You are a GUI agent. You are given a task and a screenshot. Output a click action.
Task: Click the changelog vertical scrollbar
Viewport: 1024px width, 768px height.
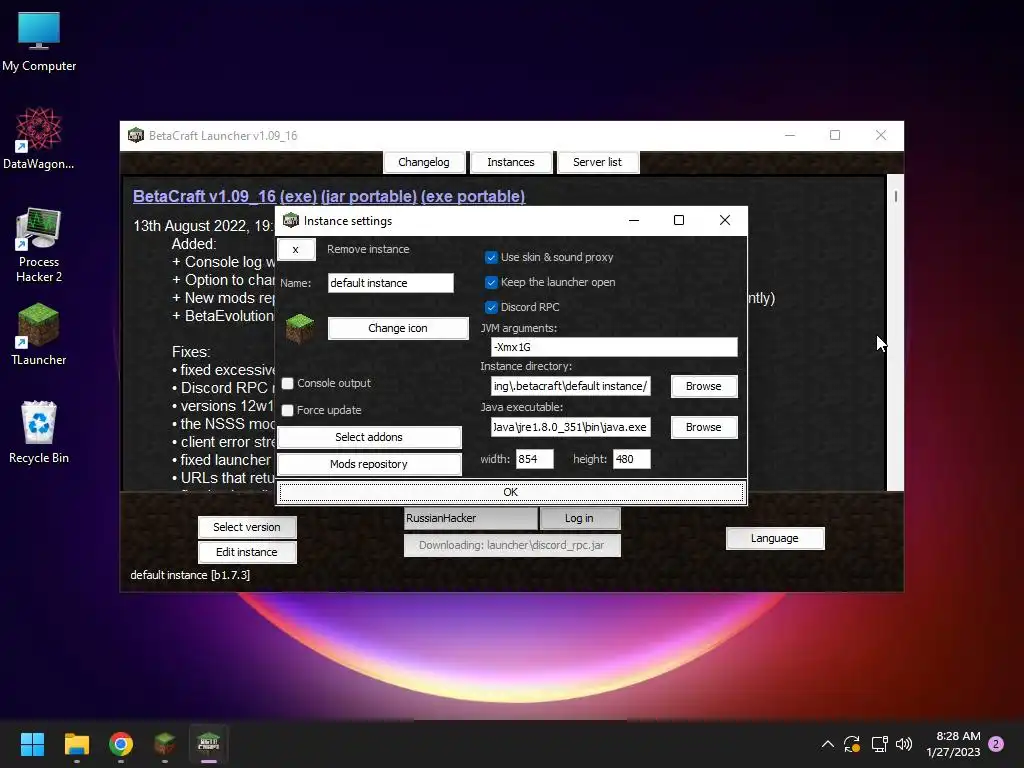coord(895,332)
